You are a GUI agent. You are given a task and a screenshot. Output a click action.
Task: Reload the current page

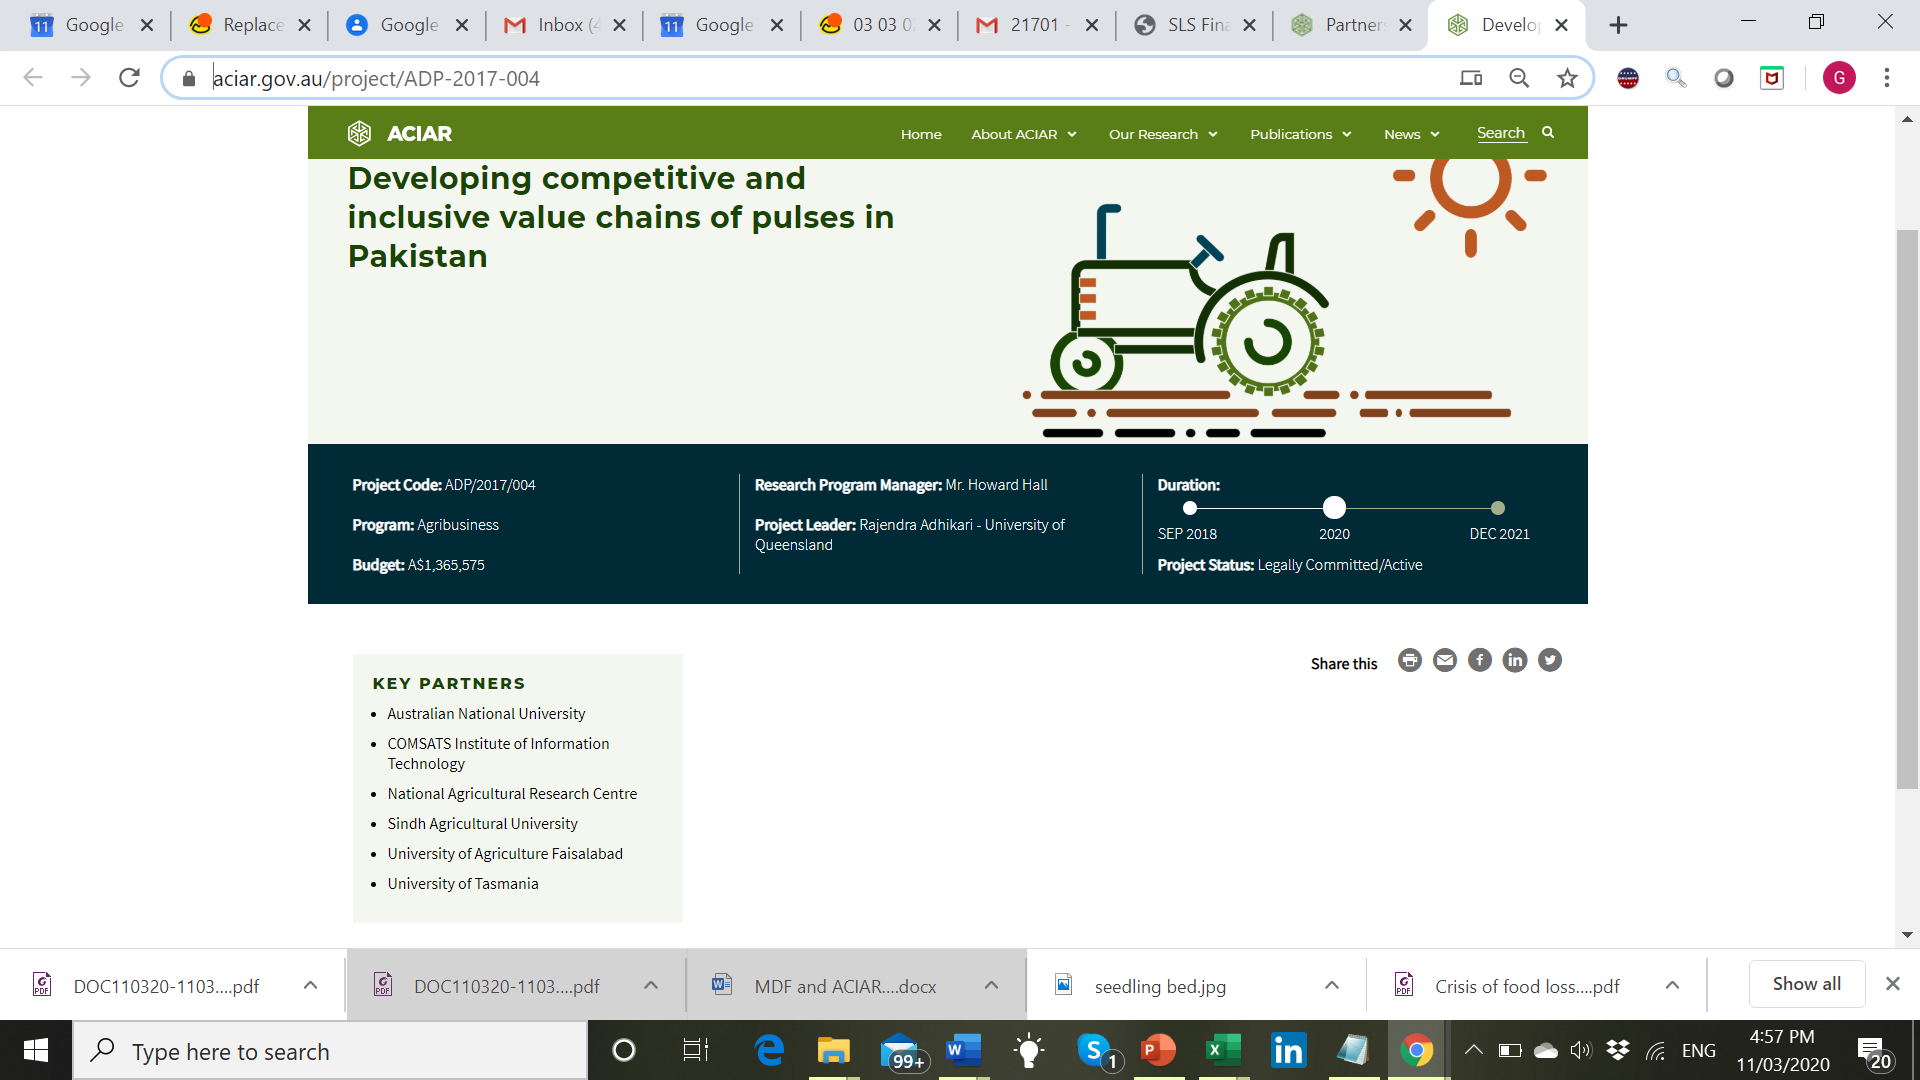click(129, 78)
